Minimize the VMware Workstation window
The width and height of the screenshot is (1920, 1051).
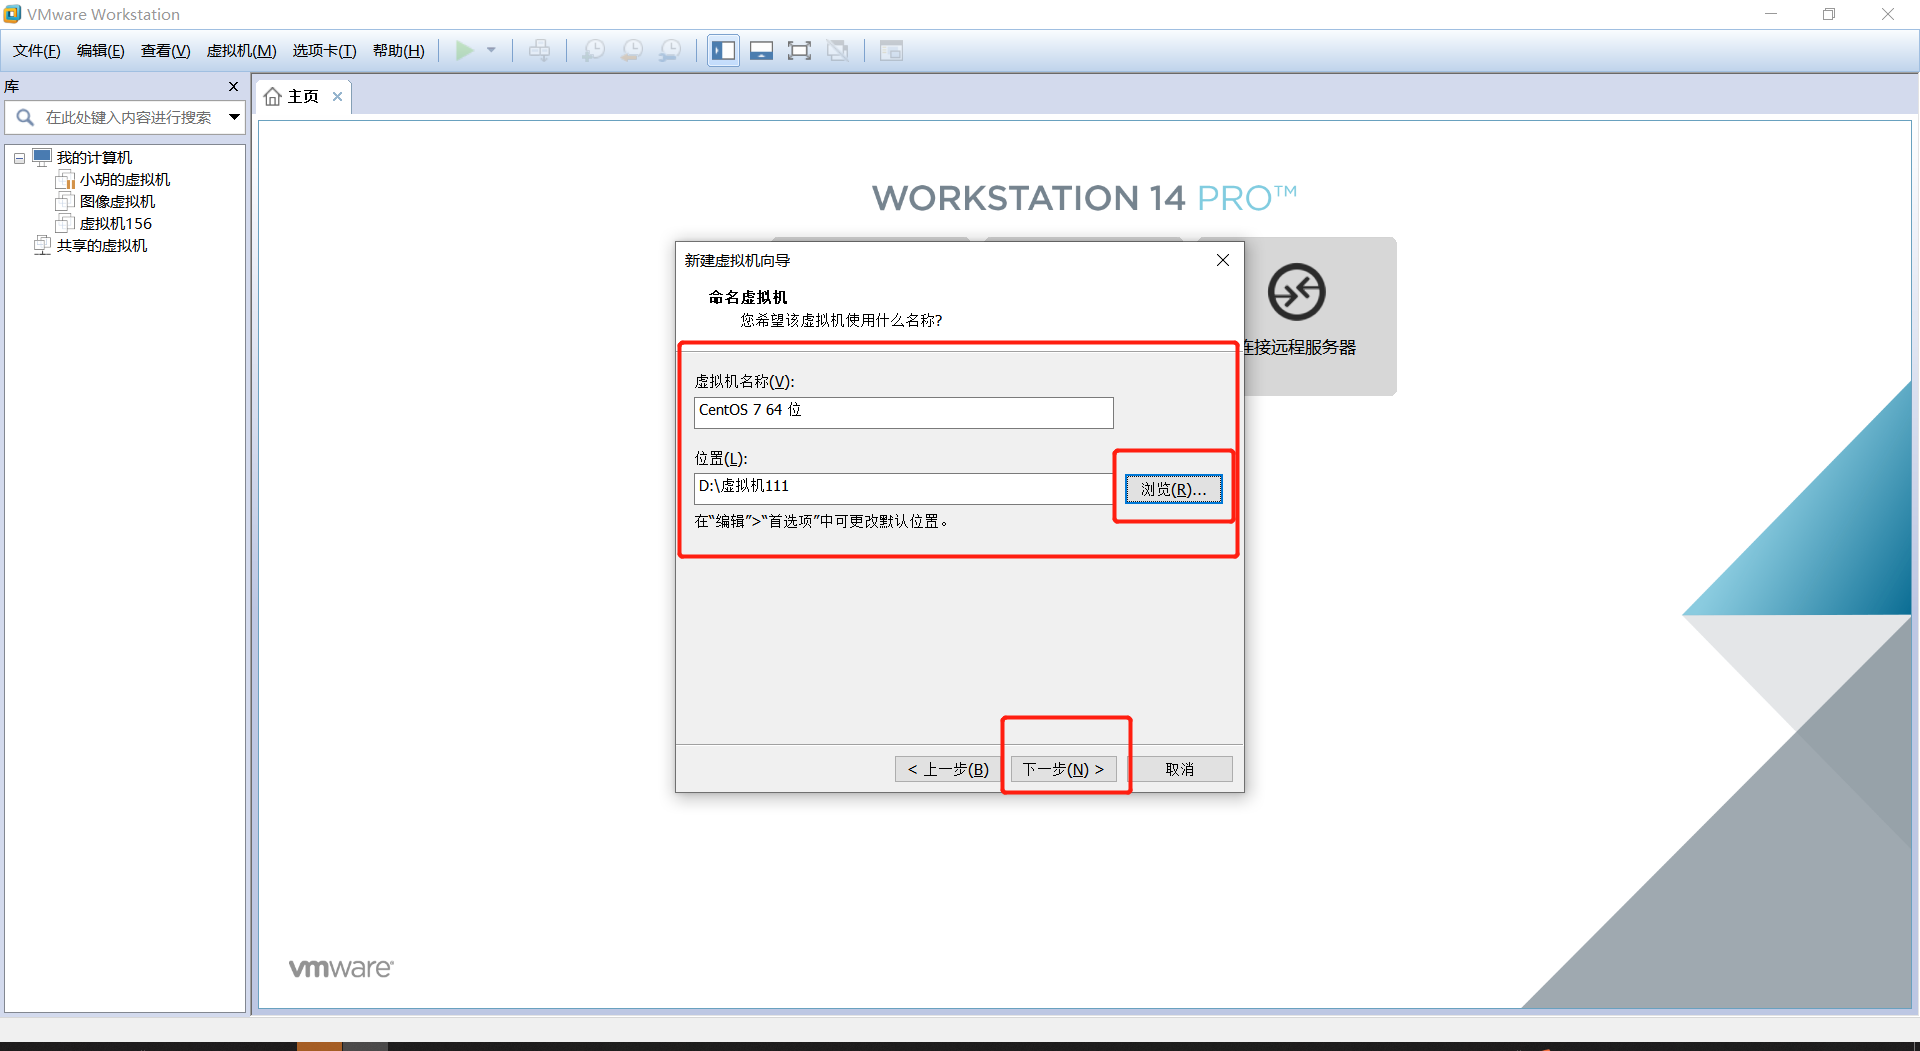[x=1771, y=14]
